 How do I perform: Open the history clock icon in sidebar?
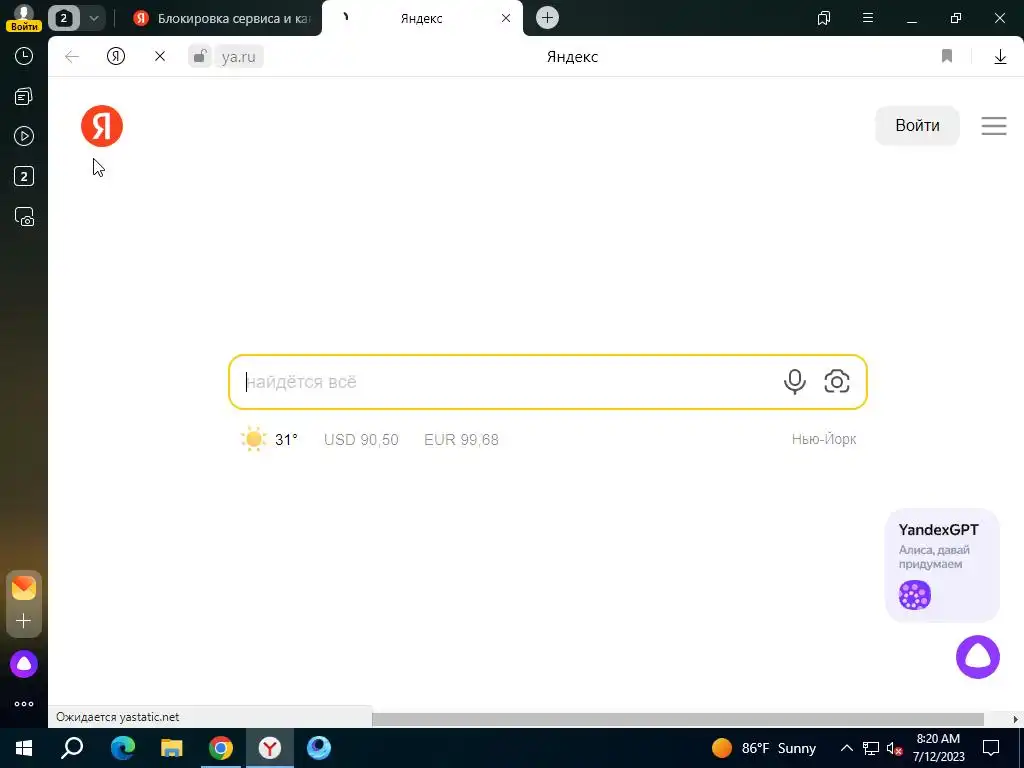24,56
